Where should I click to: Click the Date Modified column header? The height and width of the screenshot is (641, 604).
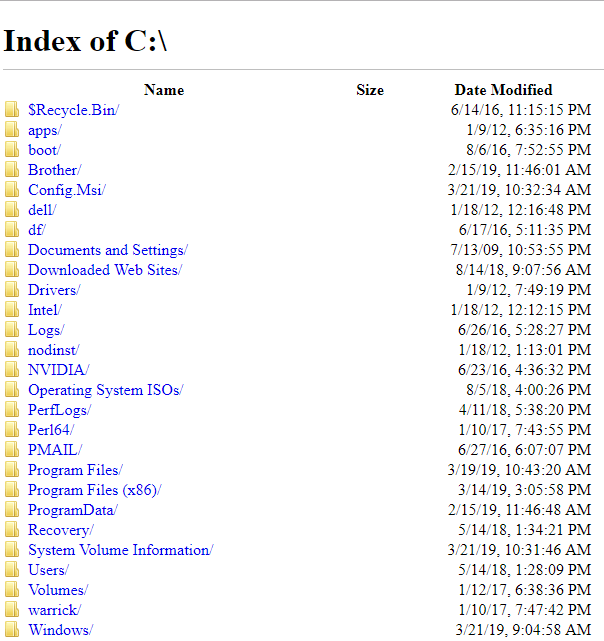point(503,90)
